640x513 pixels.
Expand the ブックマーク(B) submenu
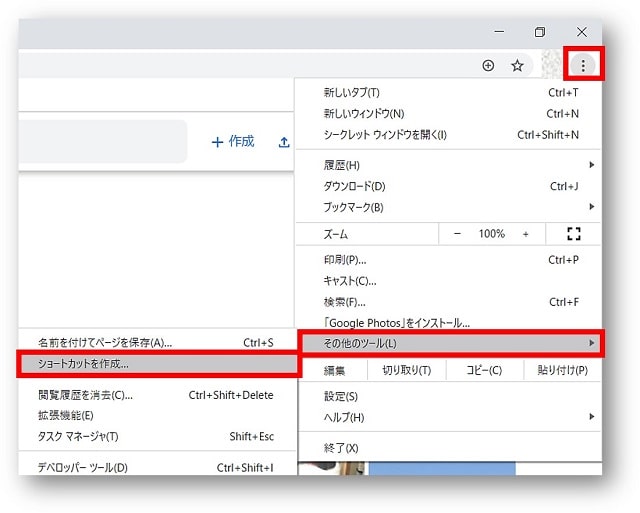[x=448, y=207]
